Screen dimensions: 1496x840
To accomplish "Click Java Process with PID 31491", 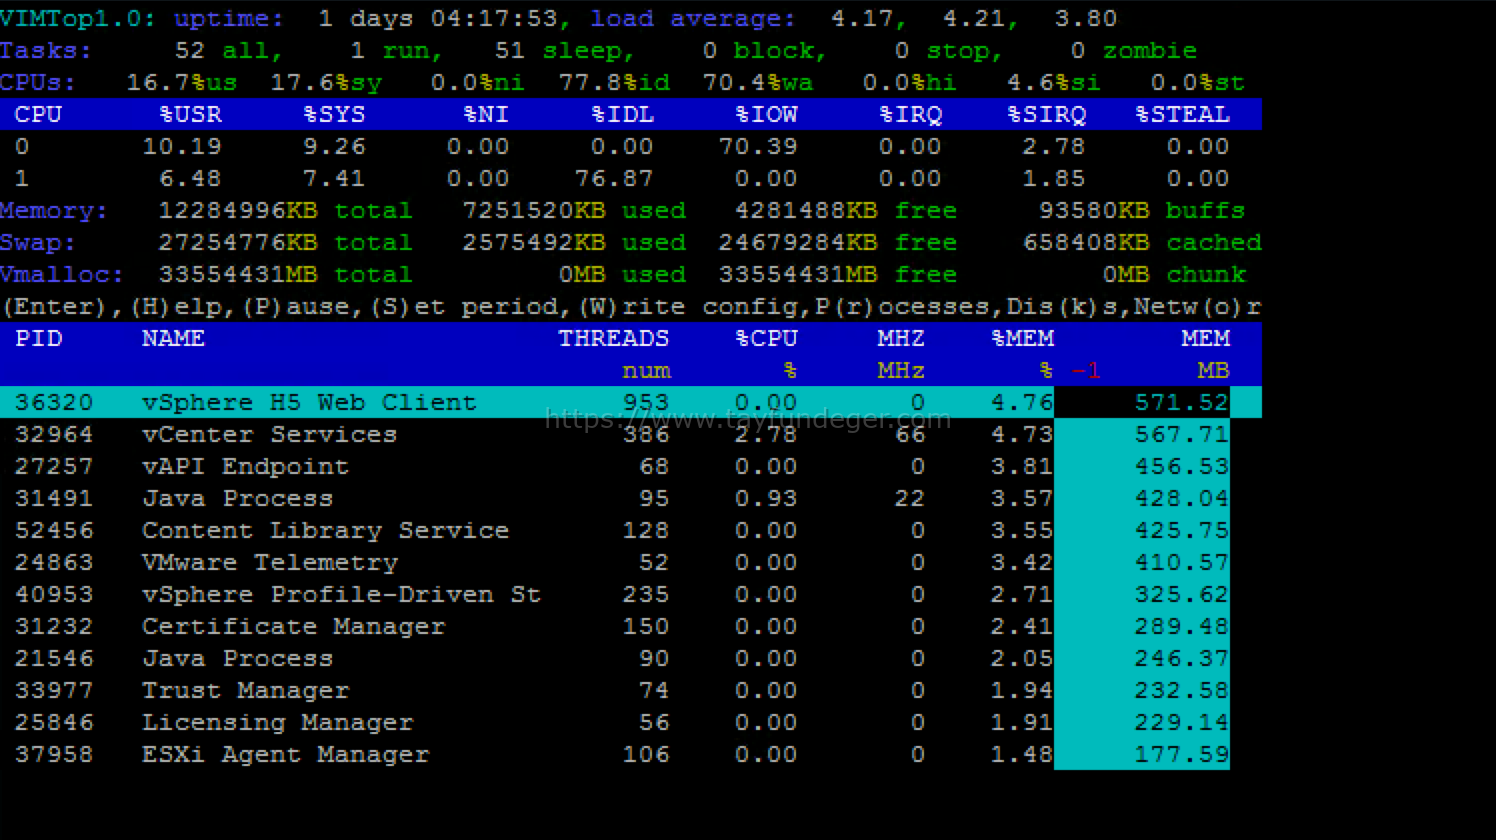I will point(237,499).
